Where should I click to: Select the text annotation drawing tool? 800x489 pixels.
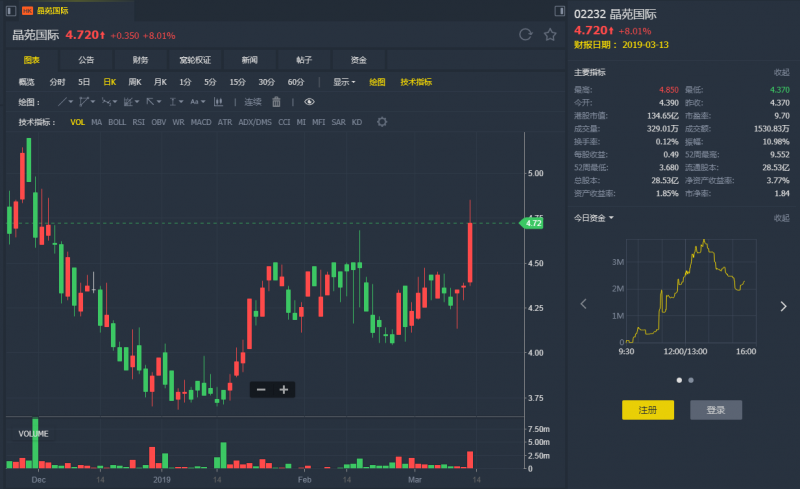pos(194,102)
